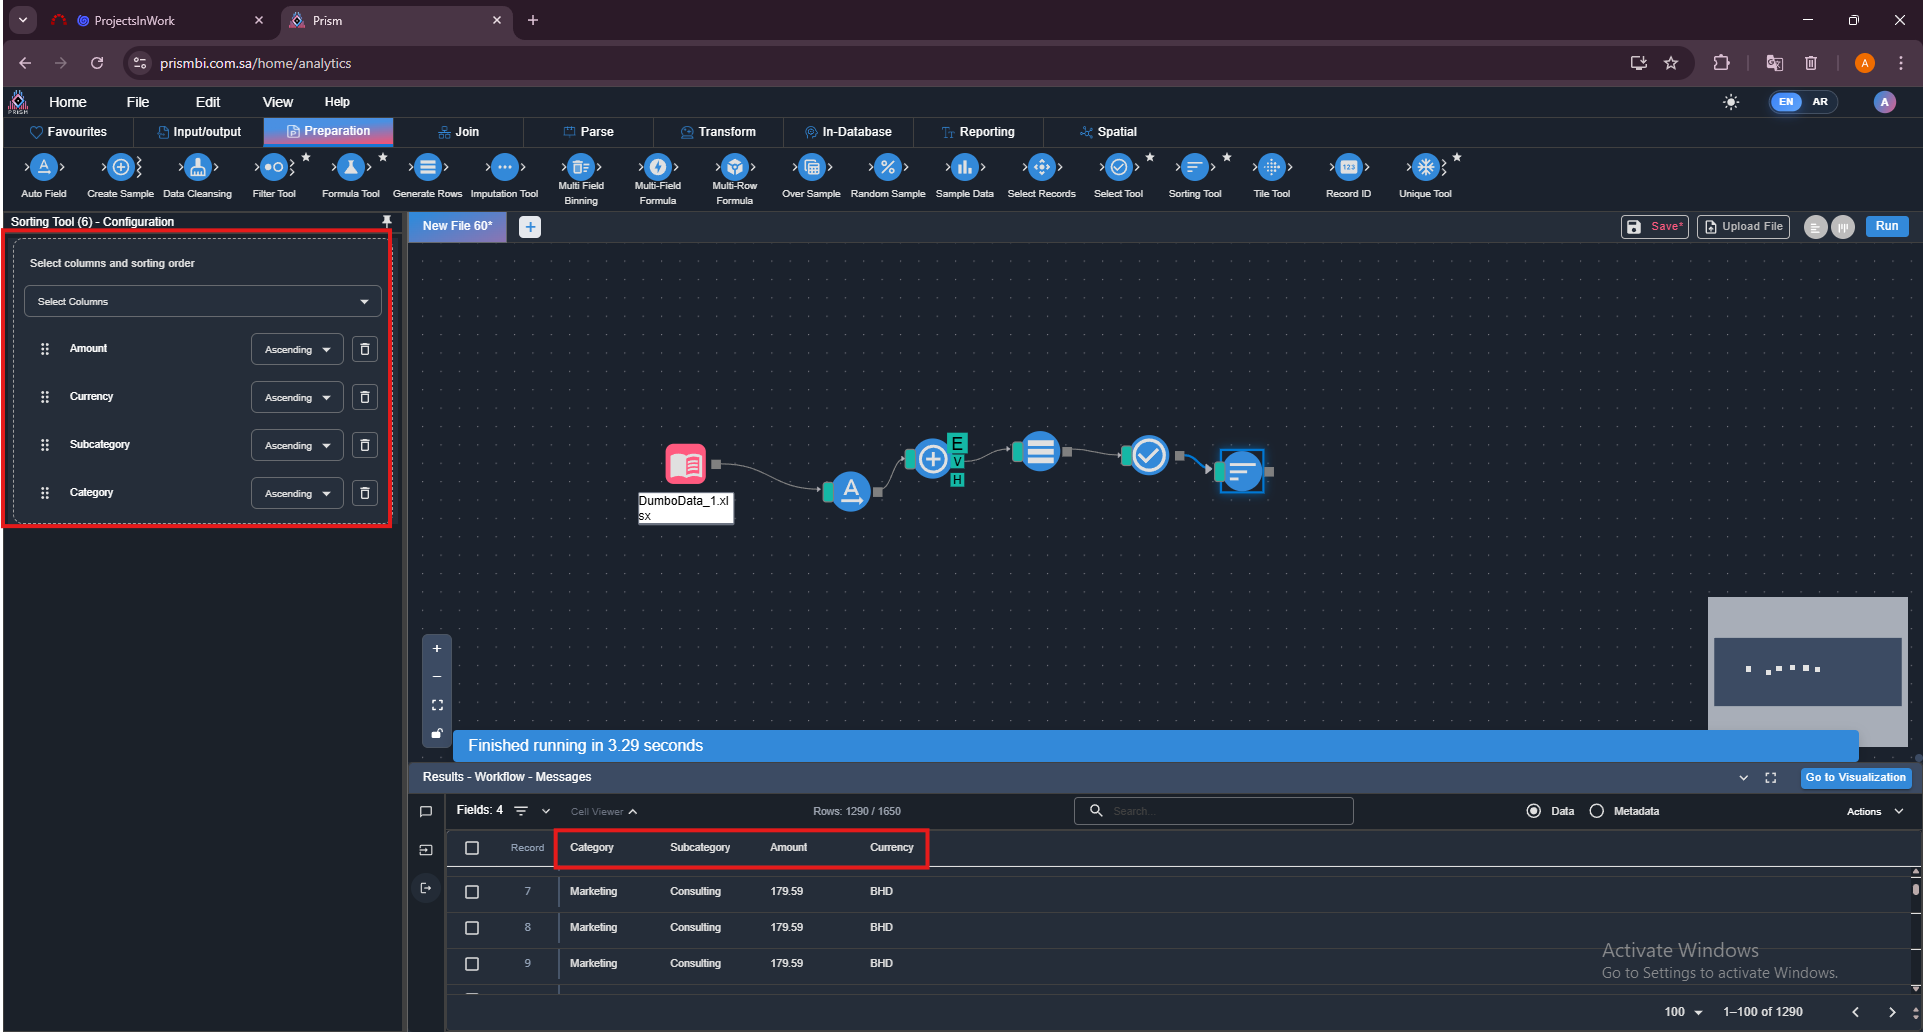Check the checkbox for record 7
This screenshot has width=1923, height=1032.
(x=472, y=891)
